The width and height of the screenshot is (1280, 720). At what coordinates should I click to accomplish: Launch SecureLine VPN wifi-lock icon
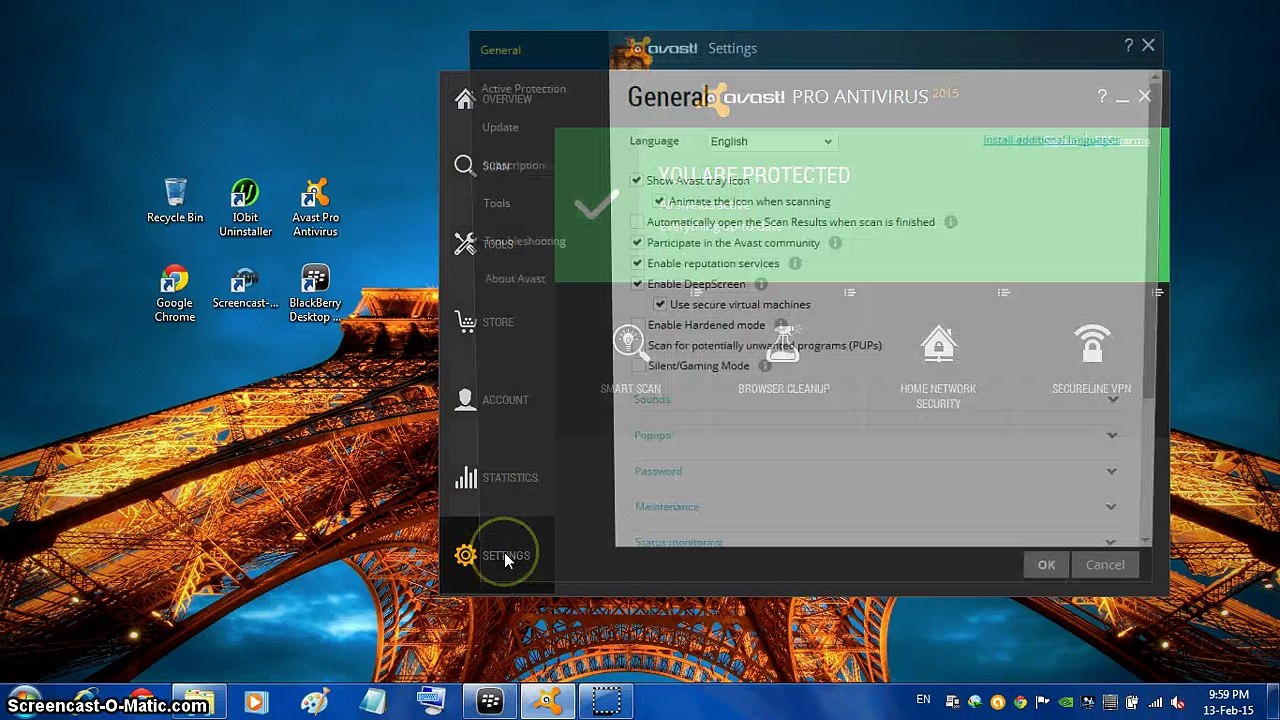coord(1091,344)
